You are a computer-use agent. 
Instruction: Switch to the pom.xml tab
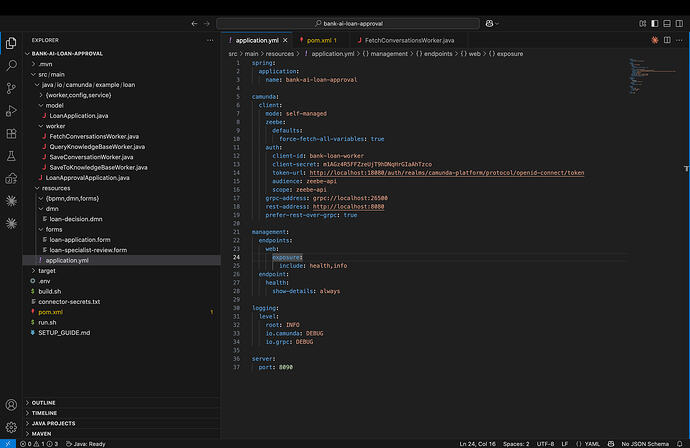click(x=321, y=40)
